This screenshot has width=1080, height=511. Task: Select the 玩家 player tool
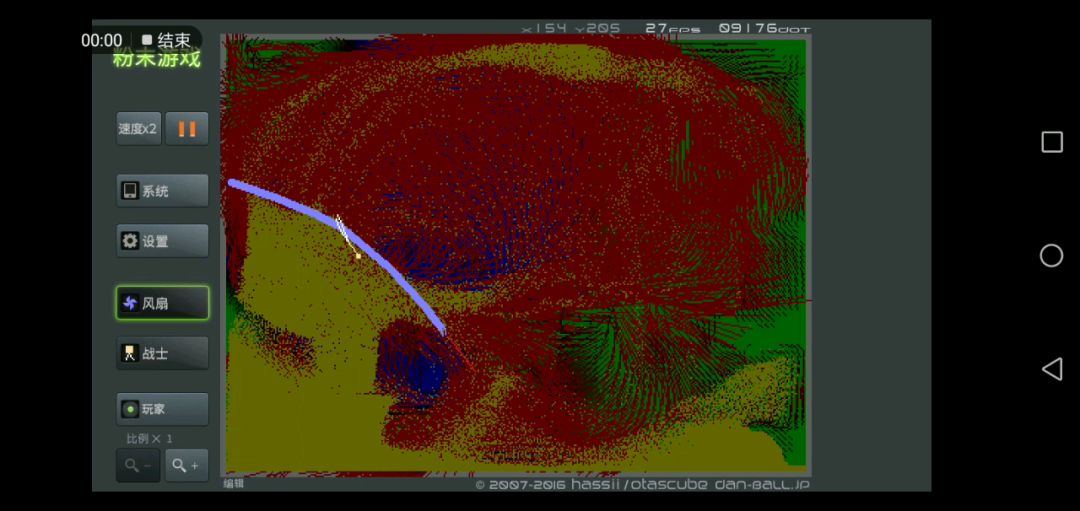pyautogui.click(x=162, y=409)
